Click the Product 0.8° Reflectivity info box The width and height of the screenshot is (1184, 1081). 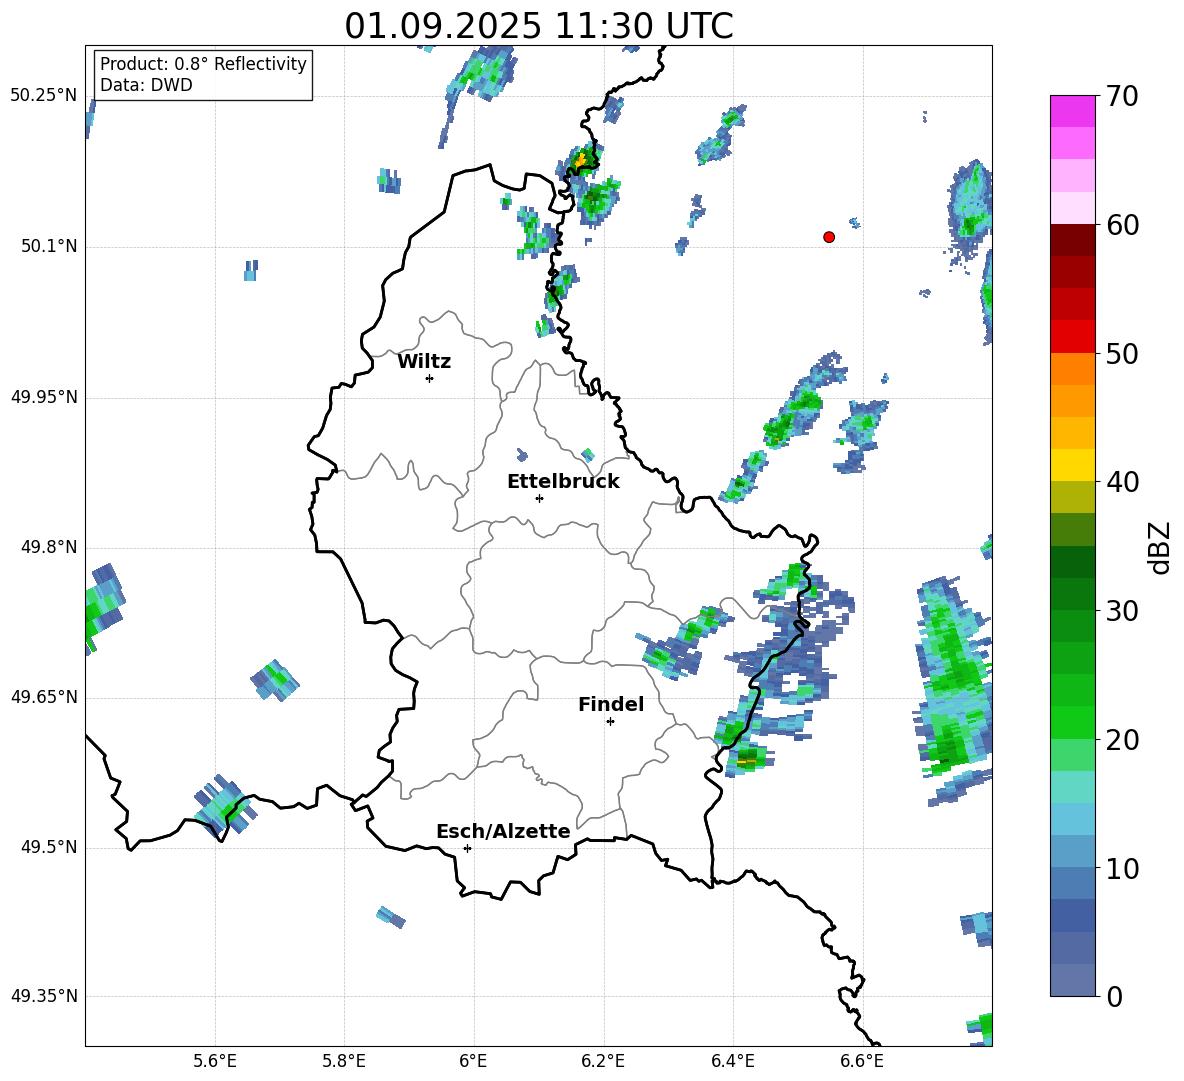(x=203, y=75)
